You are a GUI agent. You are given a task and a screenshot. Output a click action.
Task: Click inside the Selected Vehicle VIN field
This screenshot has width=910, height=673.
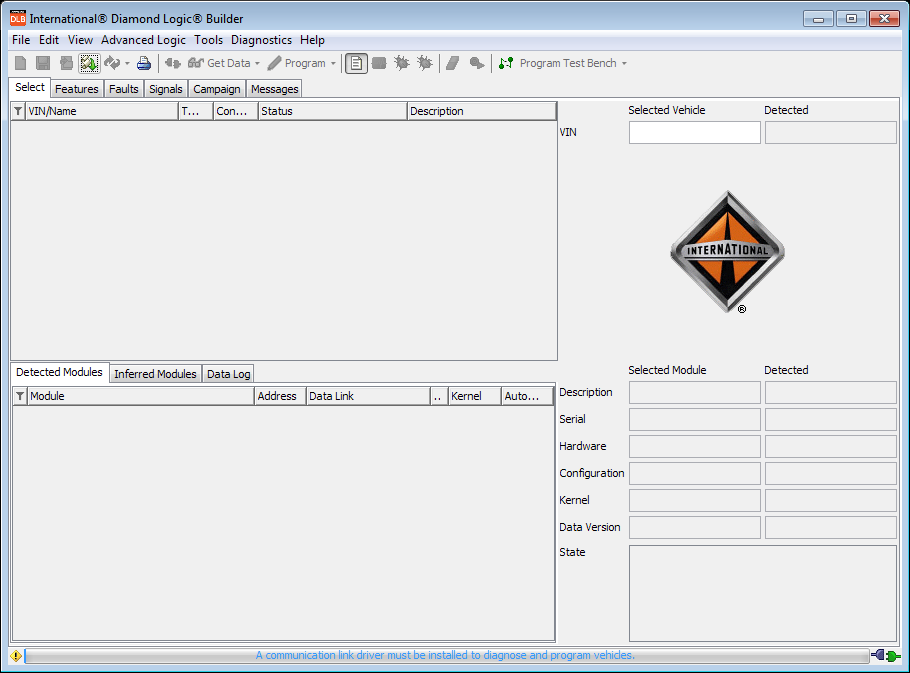click(694, 132)
